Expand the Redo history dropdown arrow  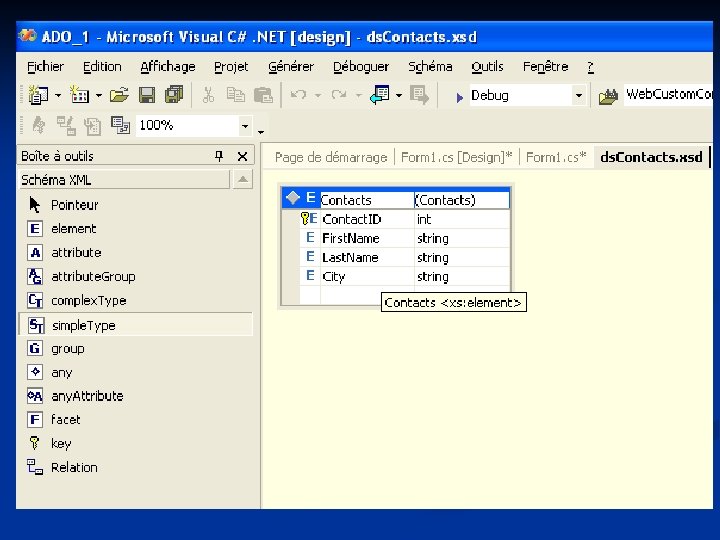pos(359,96)
